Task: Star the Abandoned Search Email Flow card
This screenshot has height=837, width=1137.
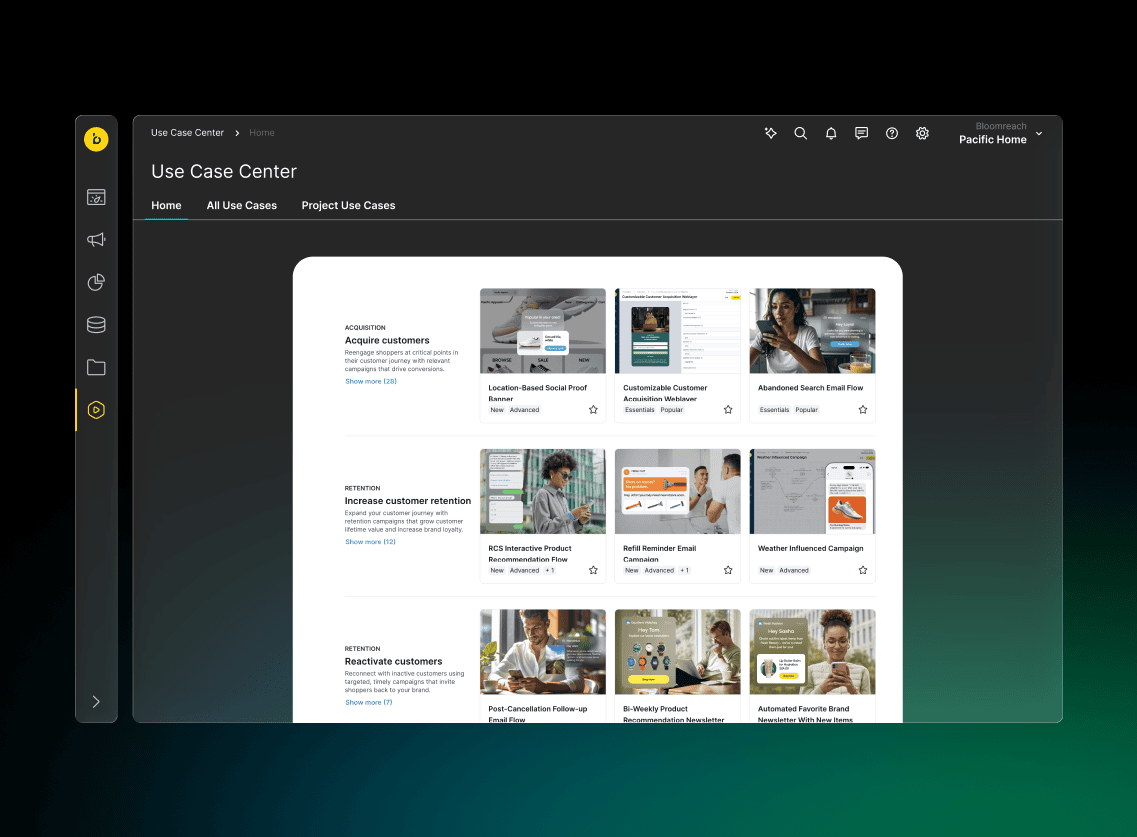Action: [x=863, y=410]
